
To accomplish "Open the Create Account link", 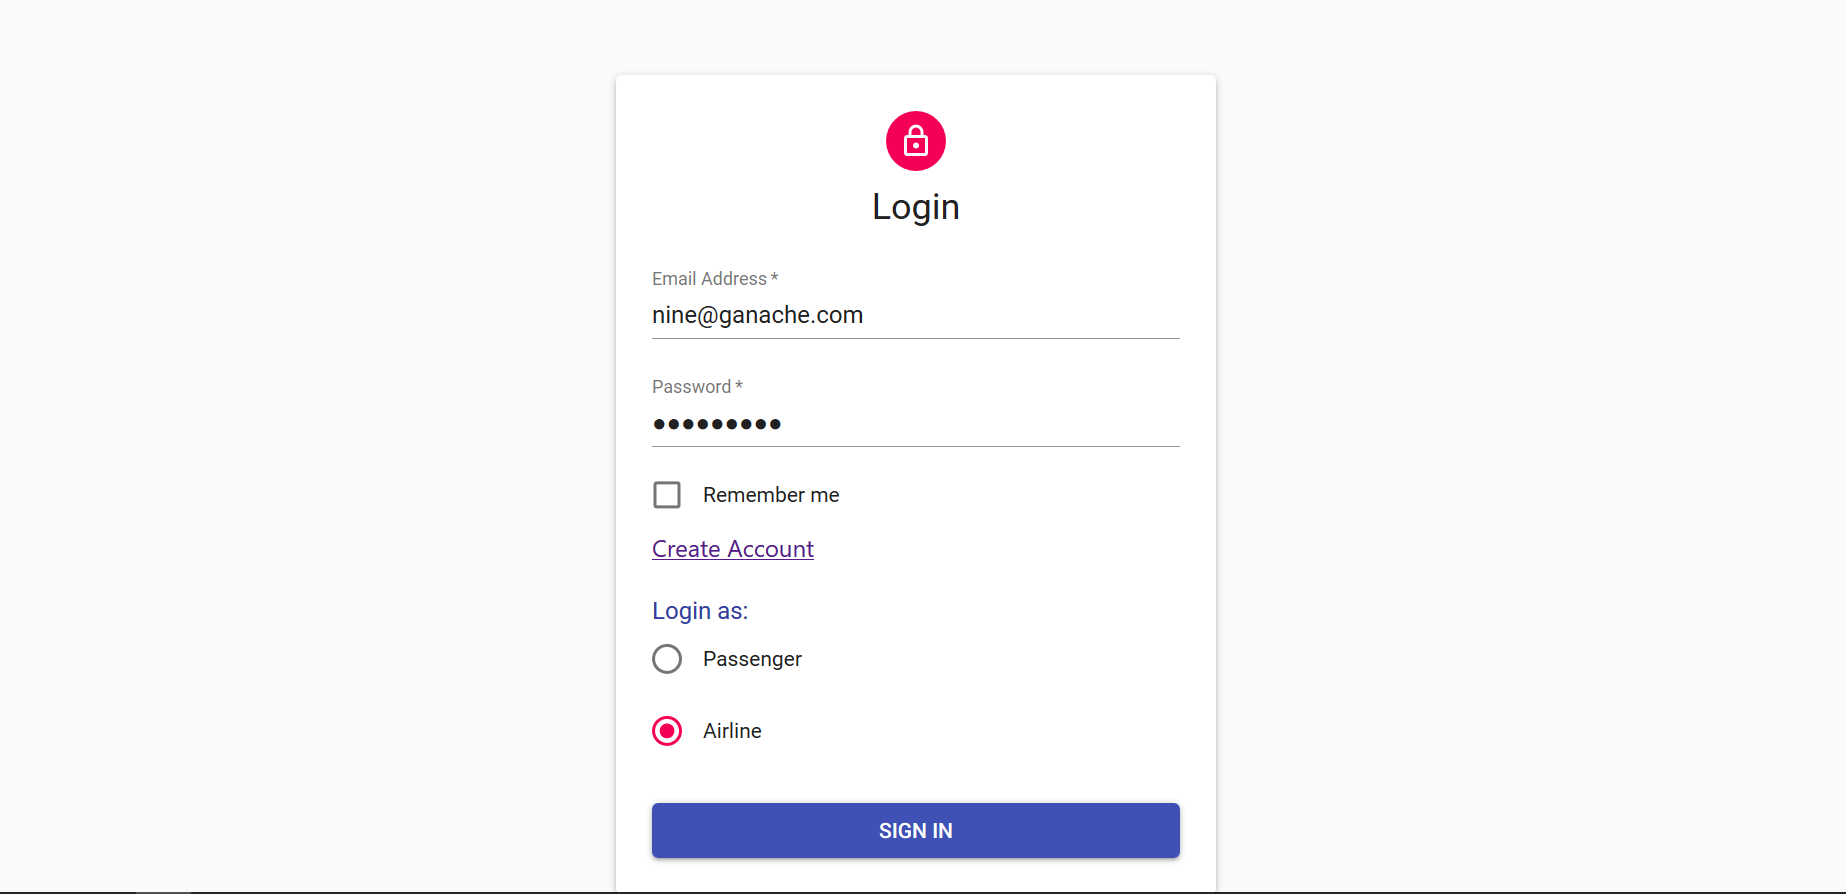I will click(x=733, y=549).
